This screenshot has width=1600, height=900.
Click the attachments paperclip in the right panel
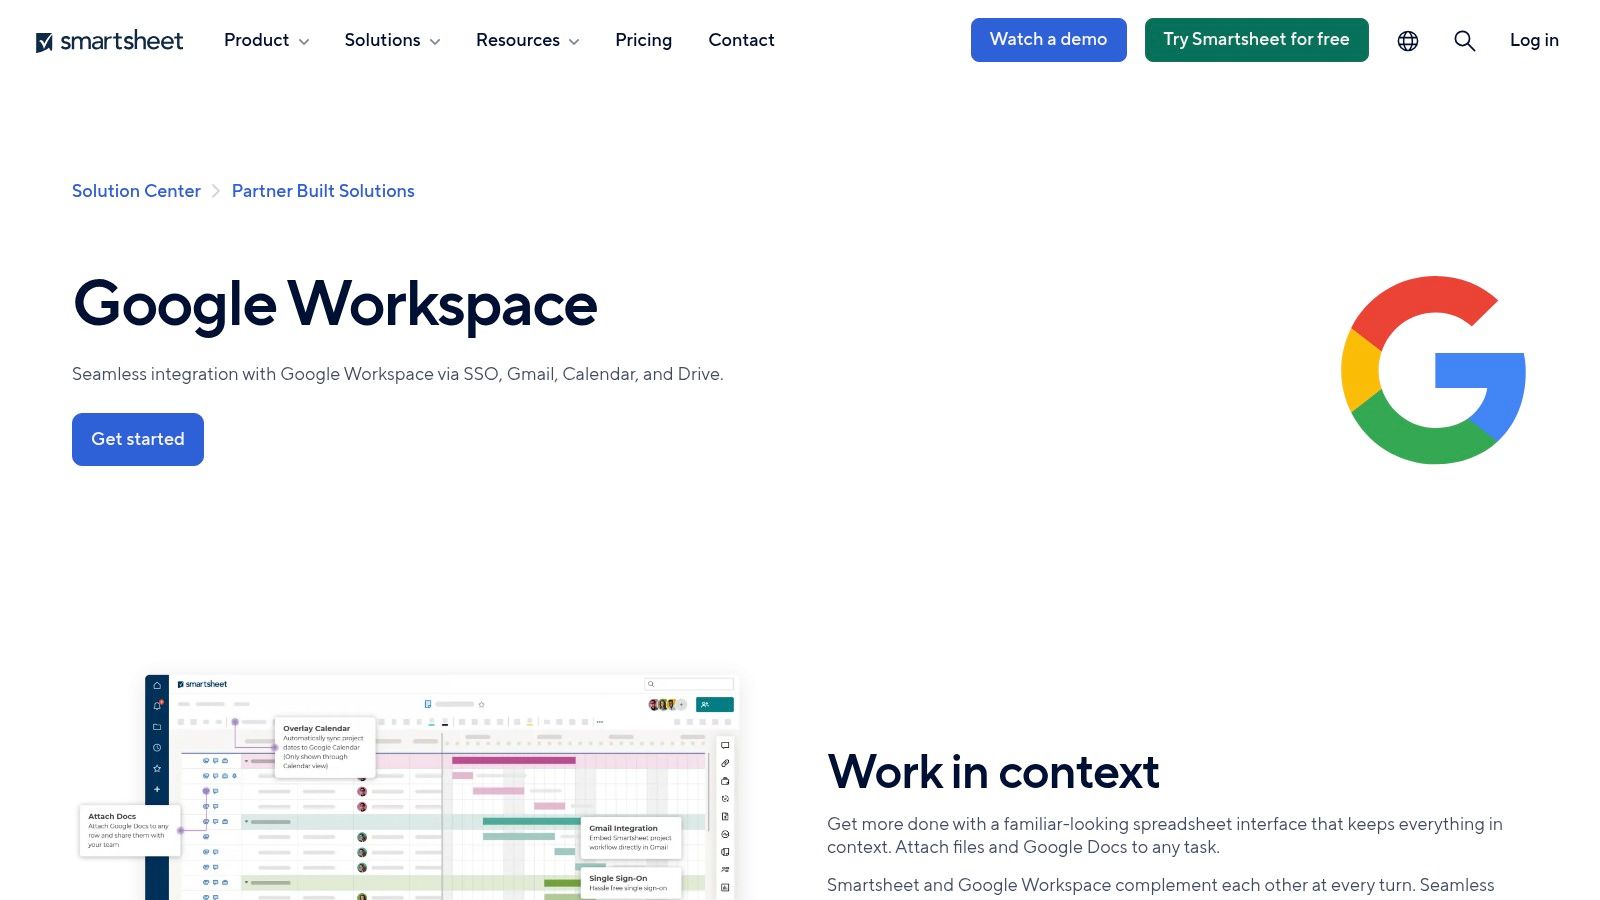click(724, 762)
